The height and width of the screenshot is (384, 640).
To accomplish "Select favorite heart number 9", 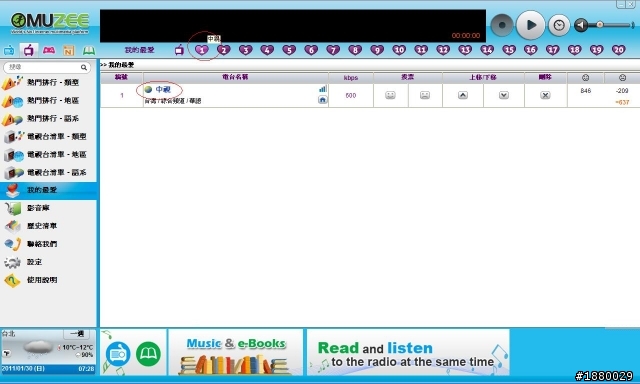I will pos(377,50).
